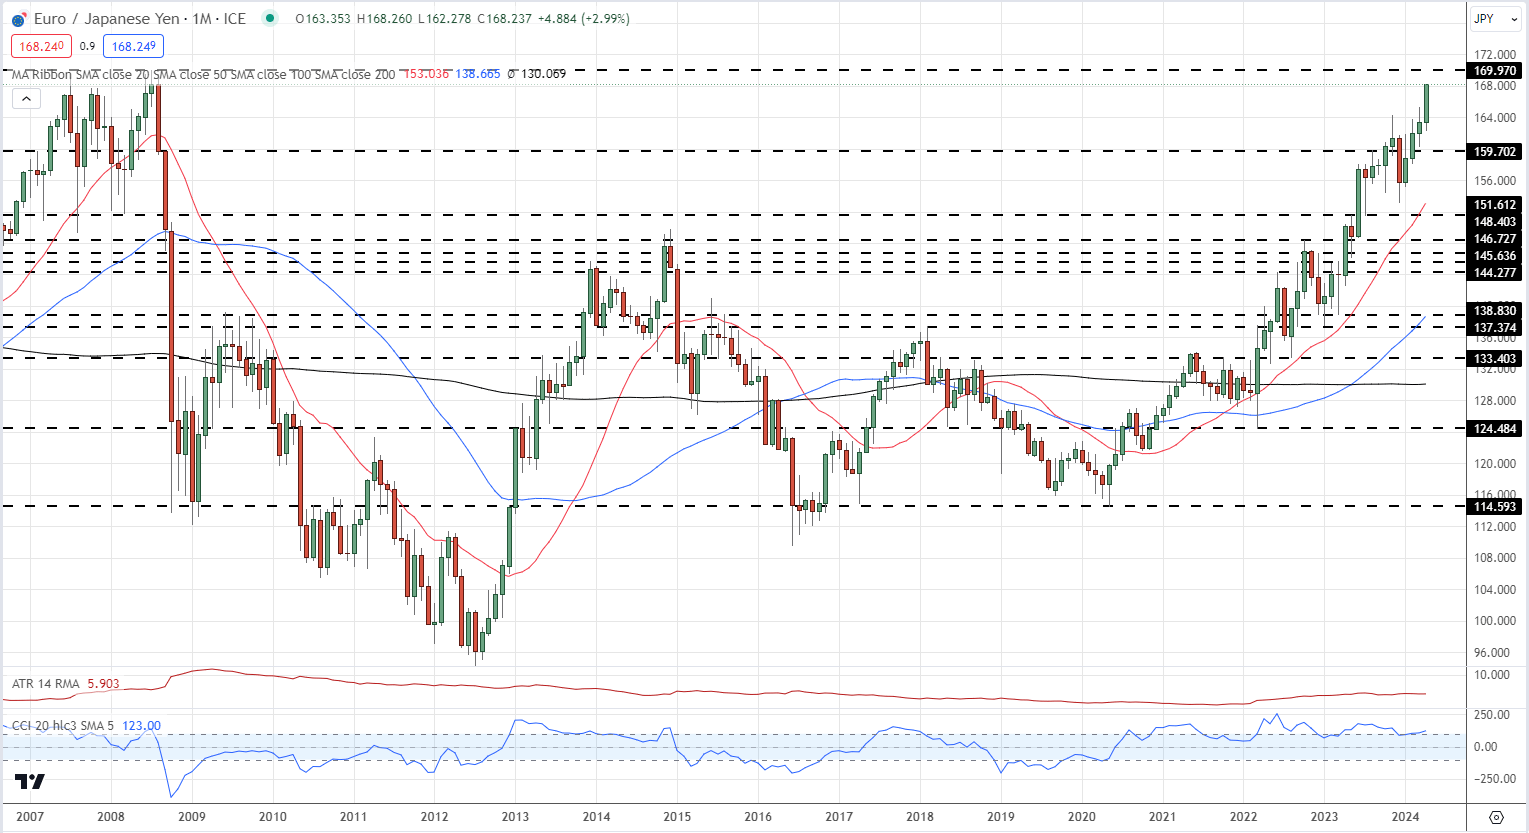Screen dimensions: 1529x833
Task: Click the 133.403 price level label
Action: pos(1495,359)
